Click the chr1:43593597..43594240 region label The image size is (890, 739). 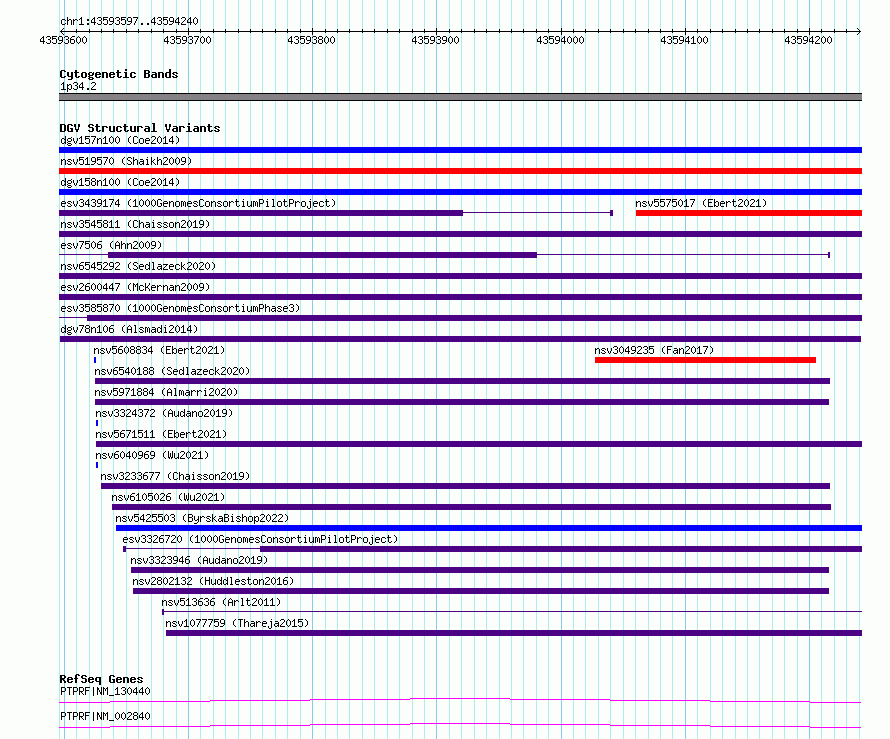pos(129,21)
